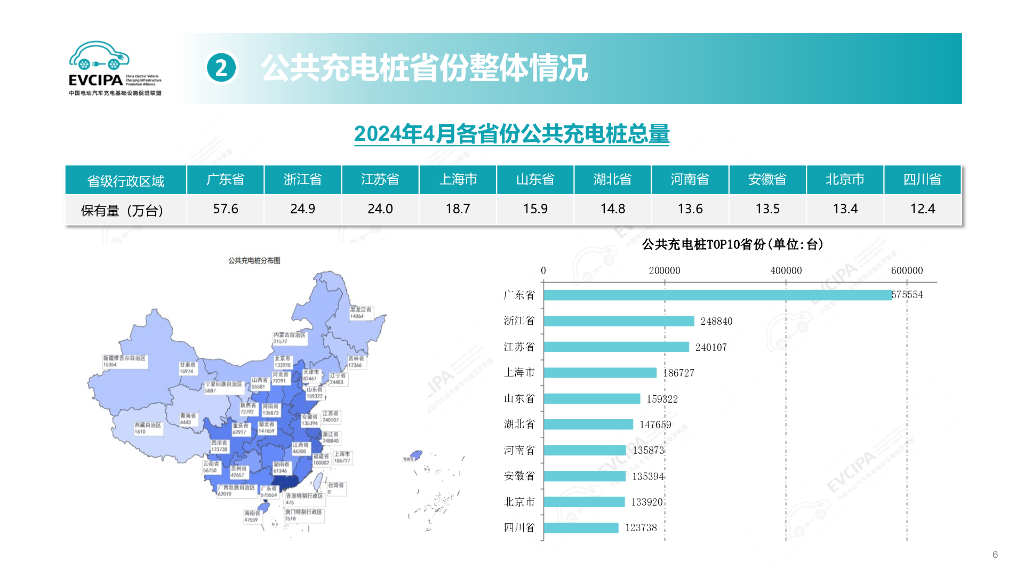
Task: Click the slide title 公共充电桩省份整体情况
Action: tap(428, 69)
